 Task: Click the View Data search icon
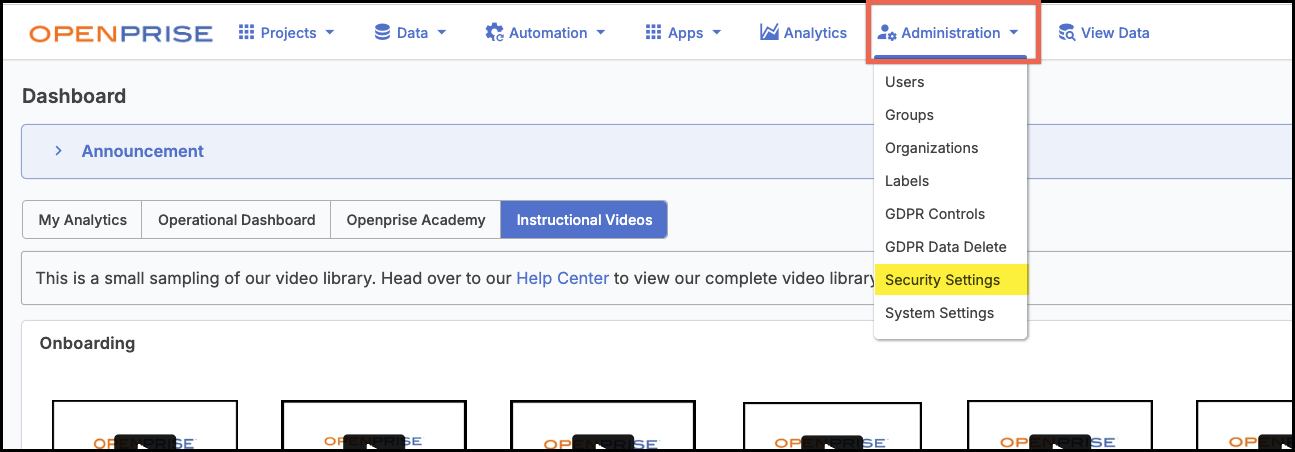coord(1067,33)
